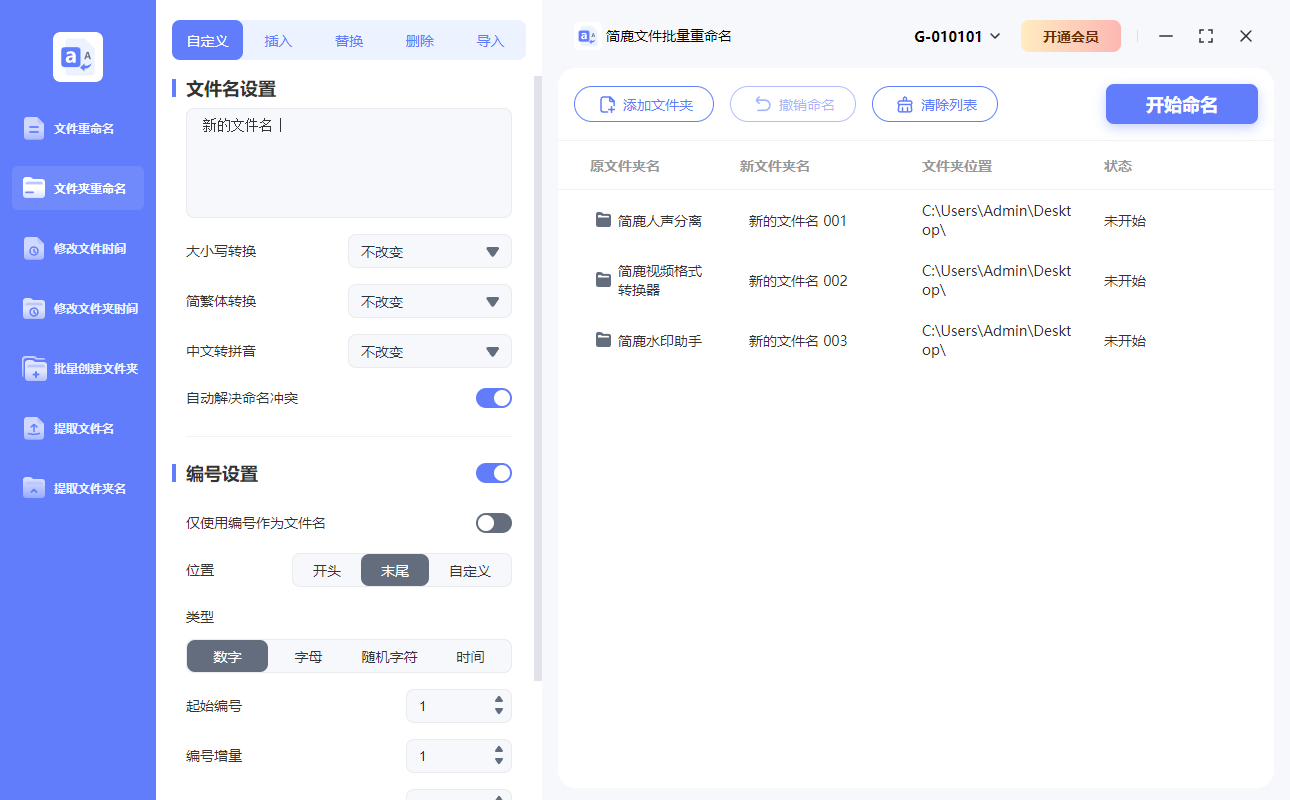This screenshot has width=1290, height=800.
Task: Click the 起始编号 number field
Action: pos(459,706)
